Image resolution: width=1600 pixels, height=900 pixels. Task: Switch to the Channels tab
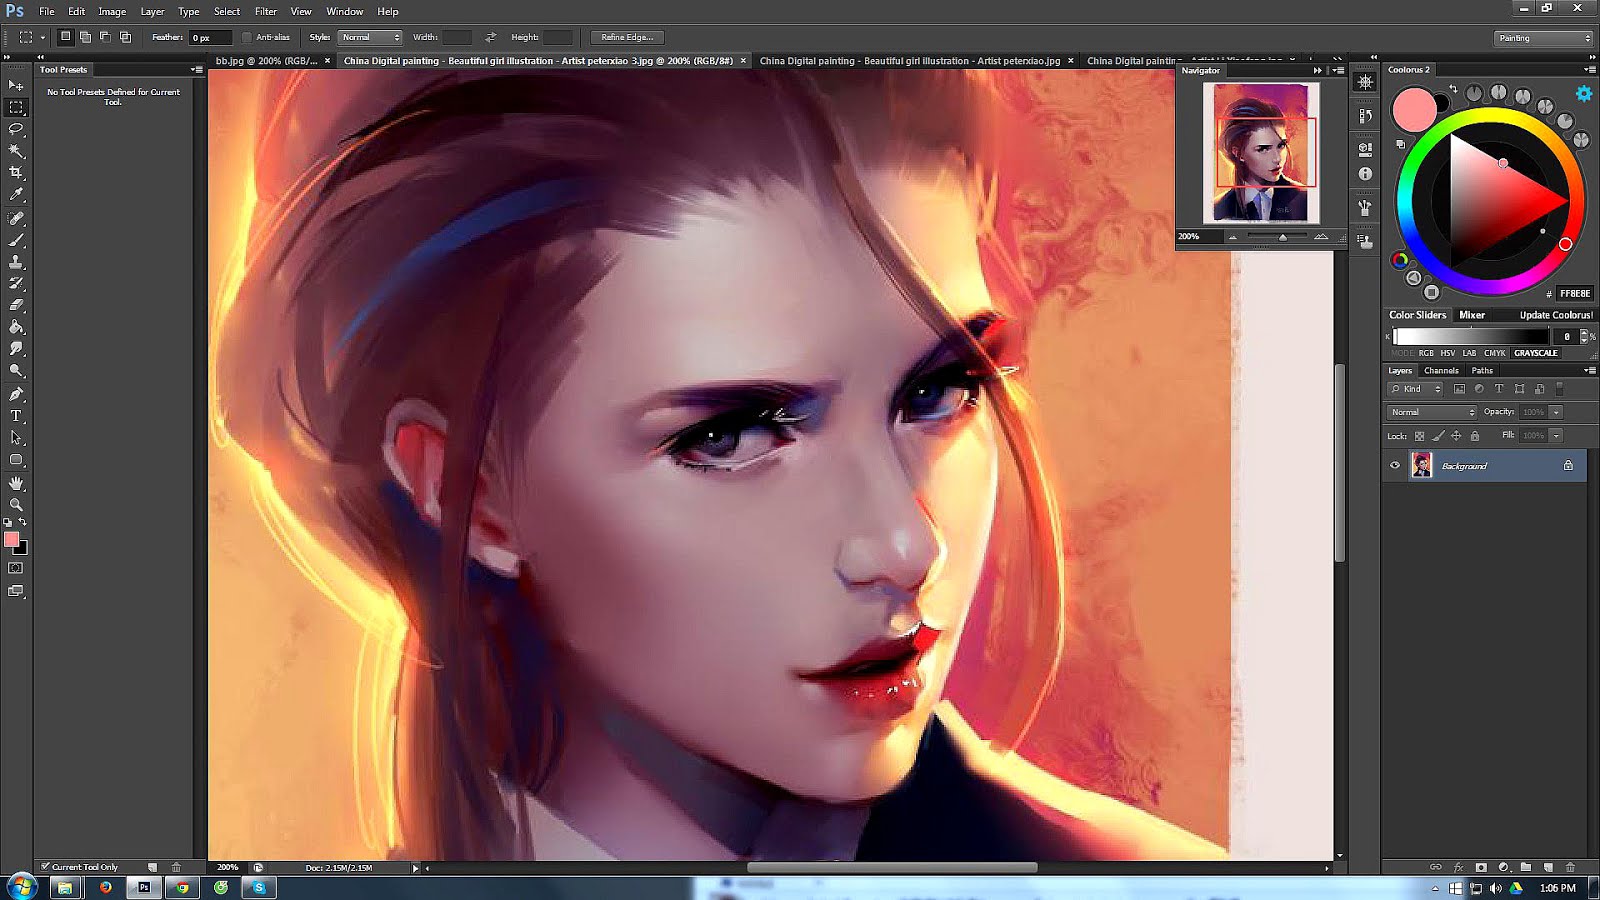pos(1441,370)
